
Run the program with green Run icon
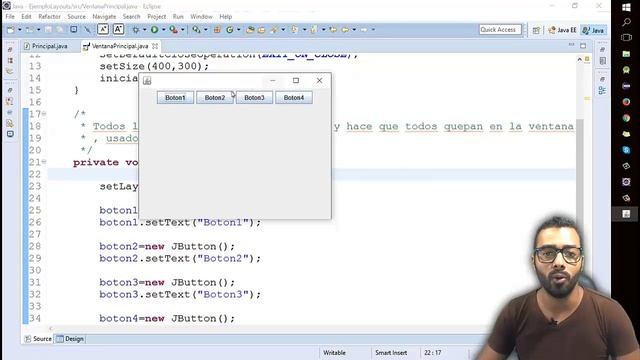tap(155, 29)
